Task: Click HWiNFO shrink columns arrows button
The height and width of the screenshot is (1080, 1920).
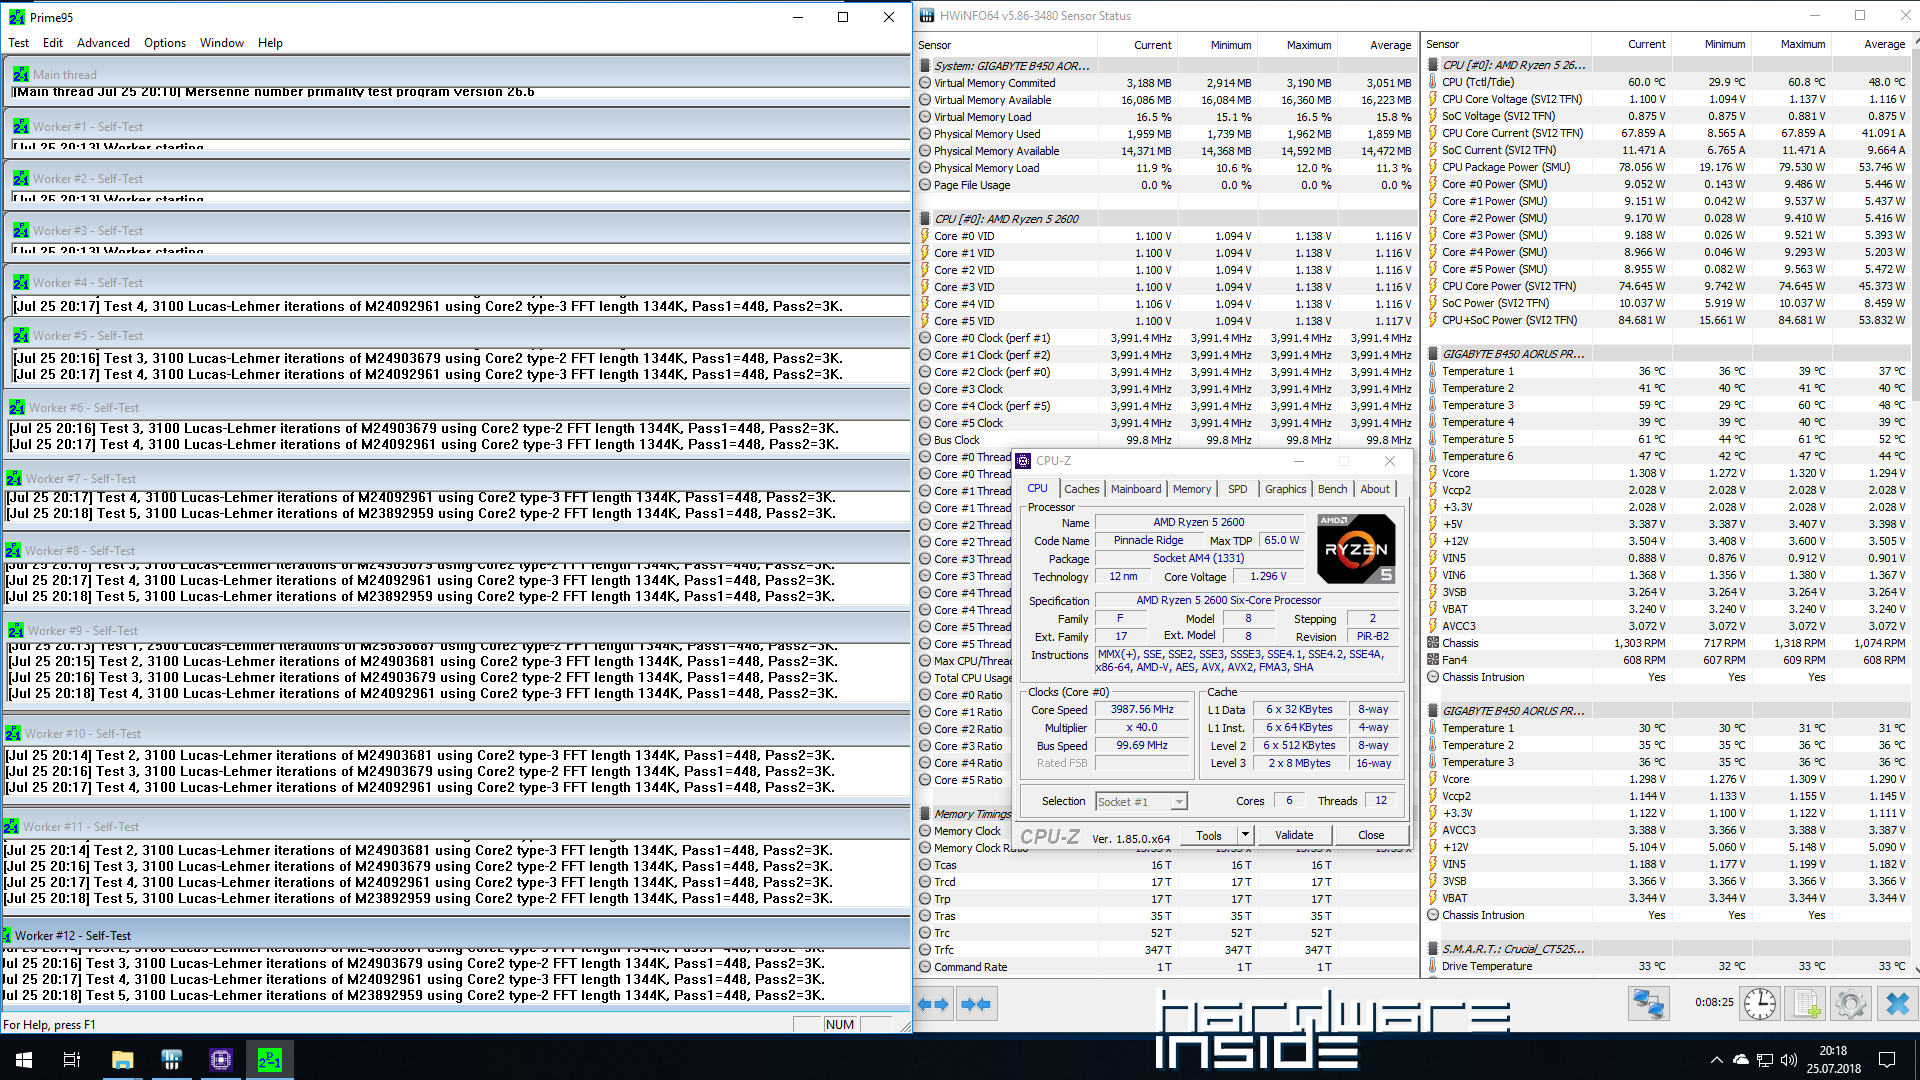Action: (x=975, y=1004)
